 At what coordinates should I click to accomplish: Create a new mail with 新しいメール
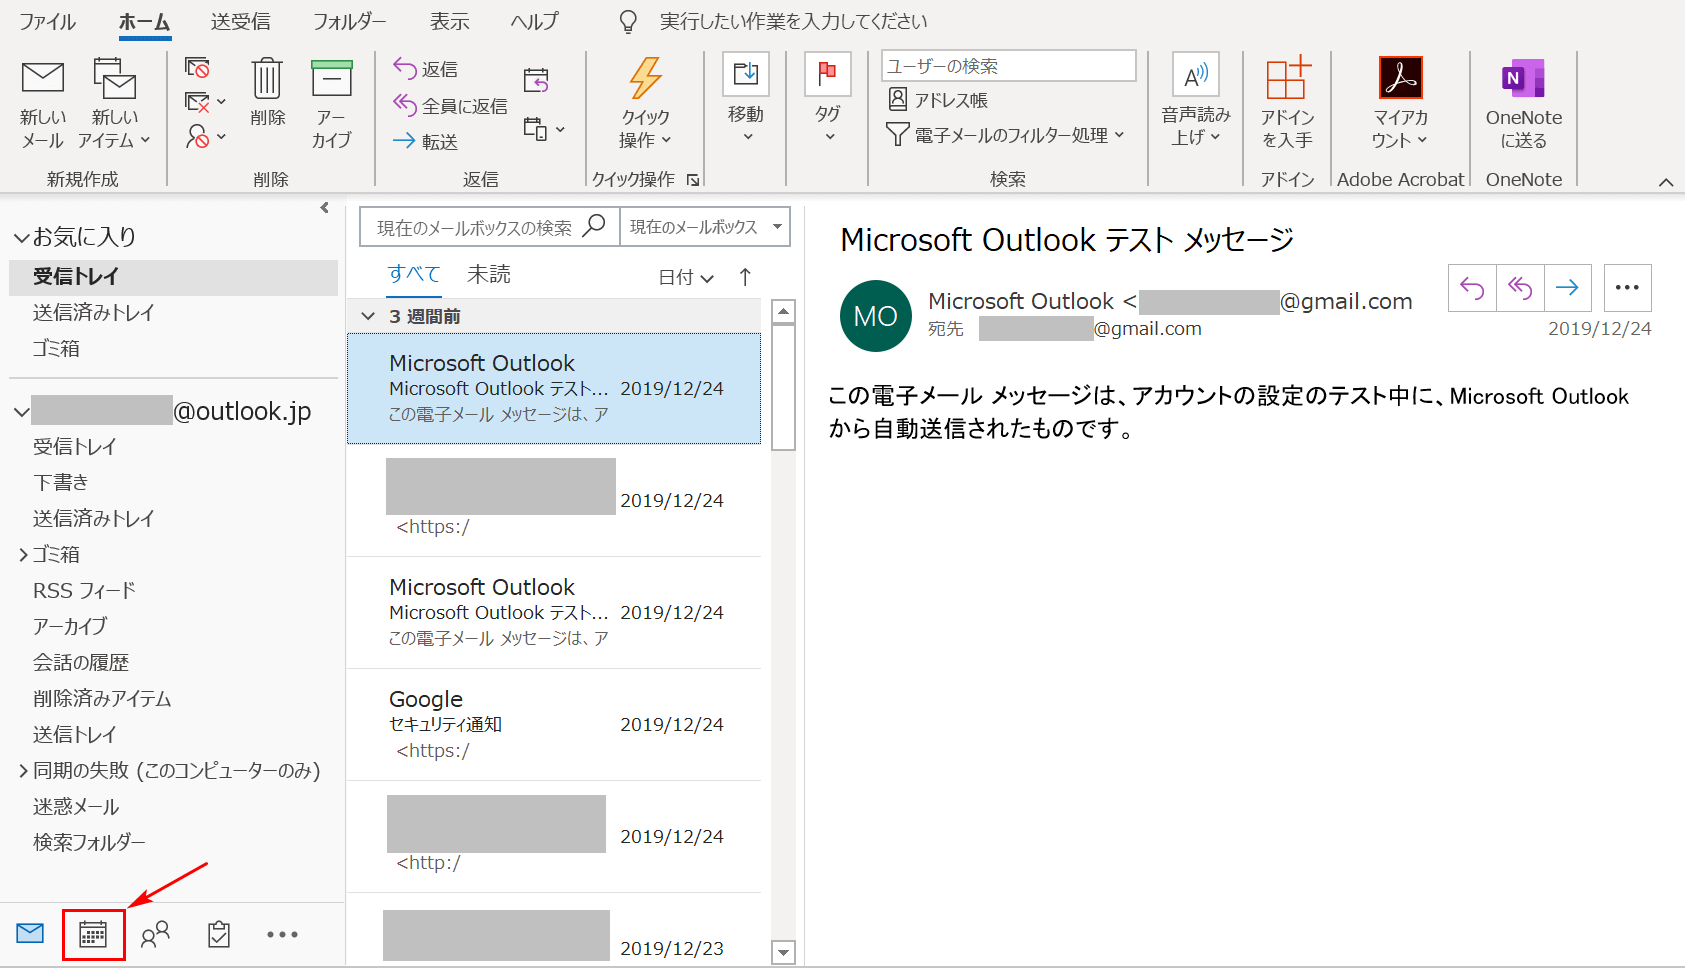point(42,104)
